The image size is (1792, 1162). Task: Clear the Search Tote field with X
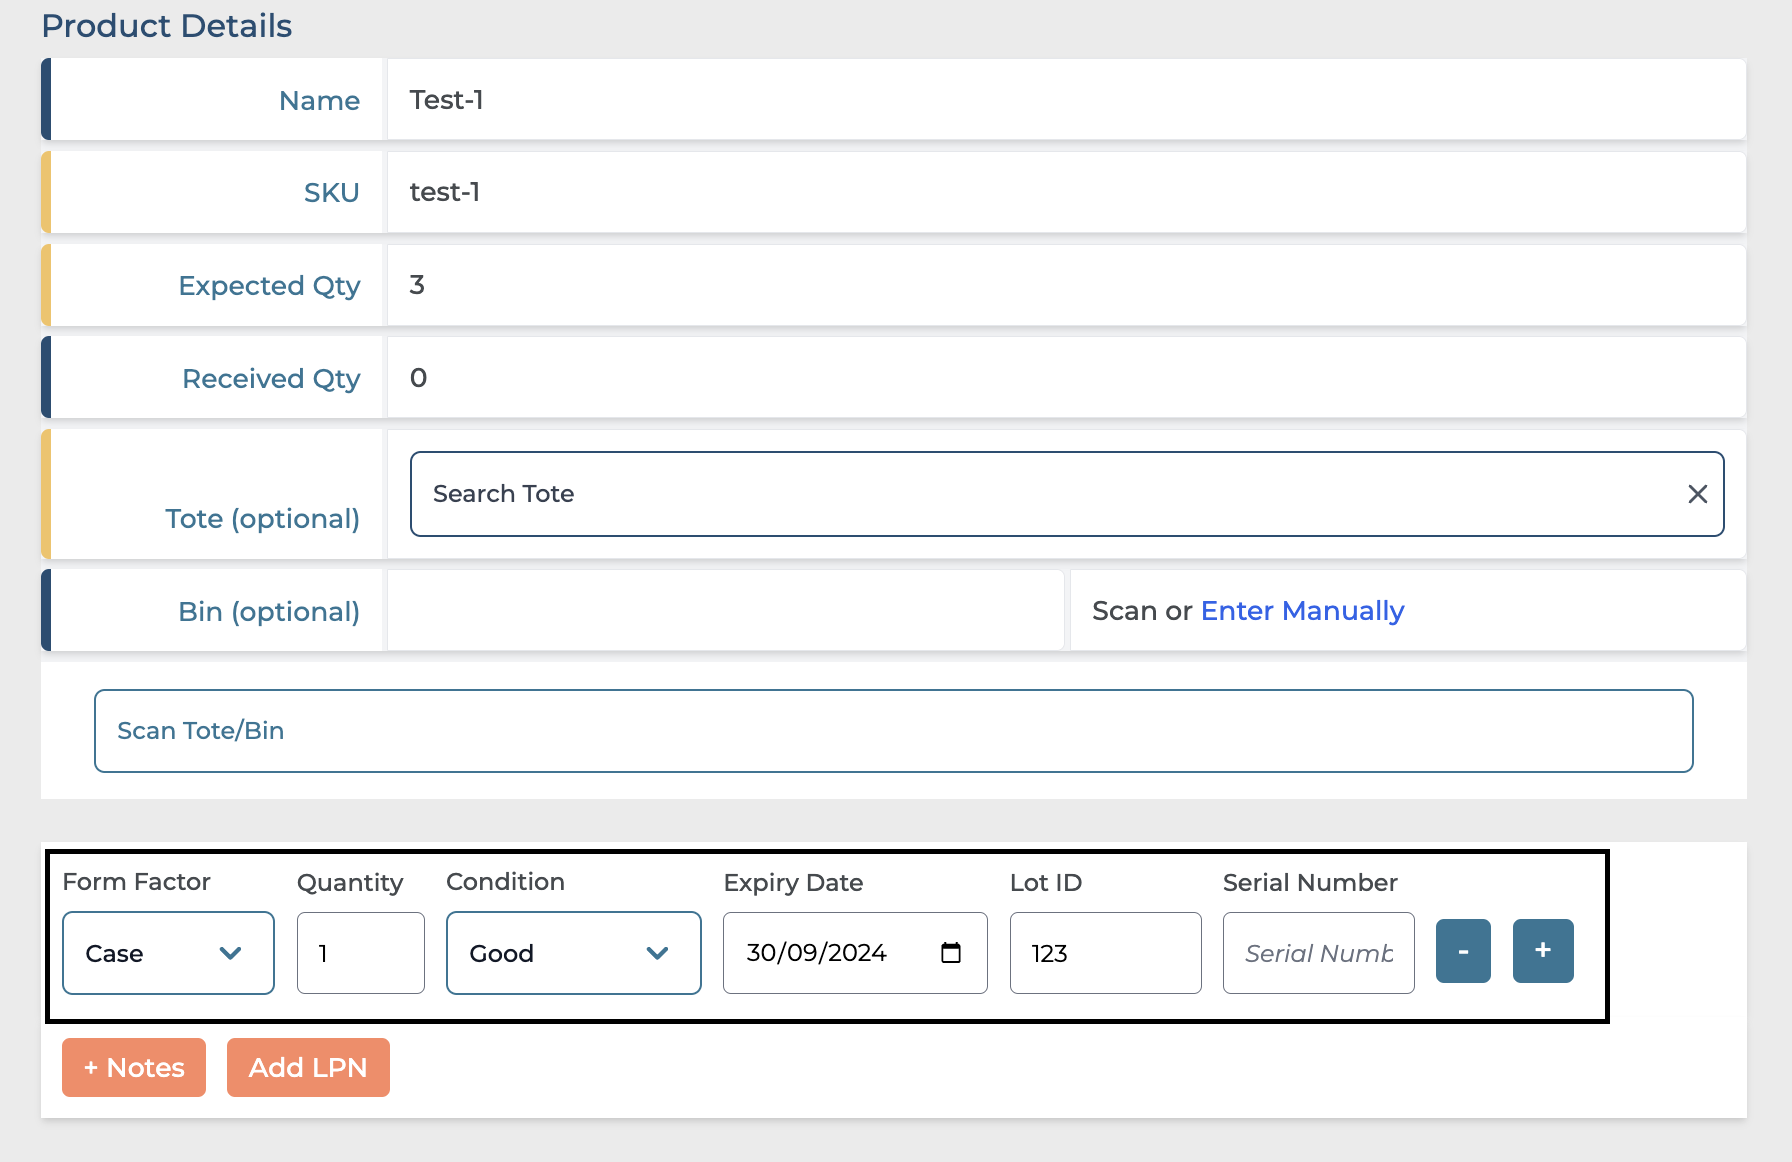pyautogui.click(x=1697, y=494)
